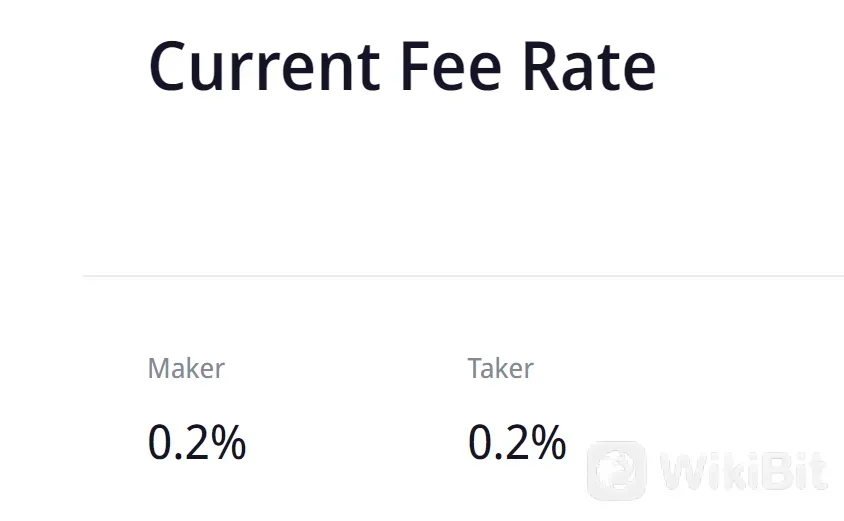Click the leading zero of Maker's fee
Screen dimensions: 844x521
pos(160,442)
